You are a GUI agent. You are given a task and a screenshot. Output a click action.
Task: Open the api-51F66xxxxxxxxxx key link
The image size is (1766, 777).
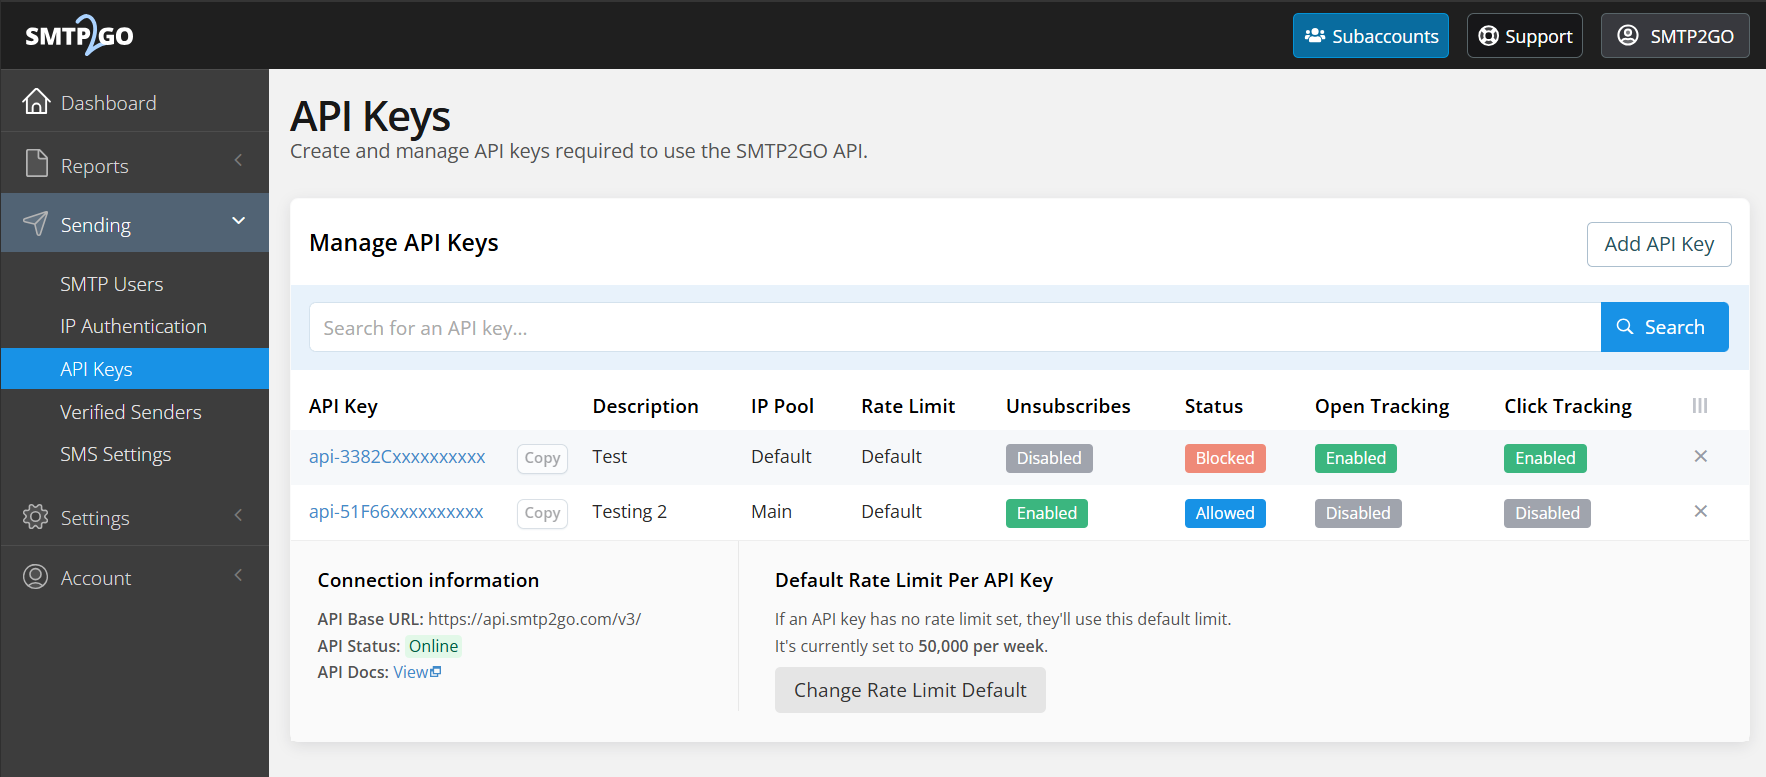tap(396, 511)
